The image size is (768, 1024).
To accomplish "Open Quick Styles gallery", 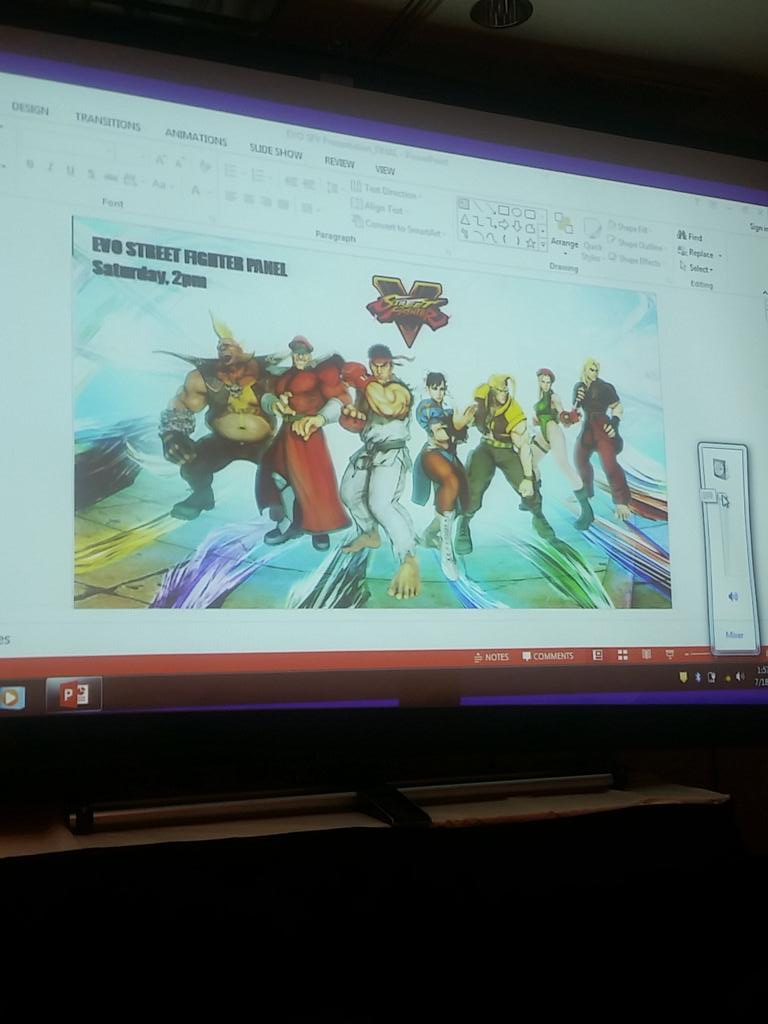I will [x=592, y=238].
